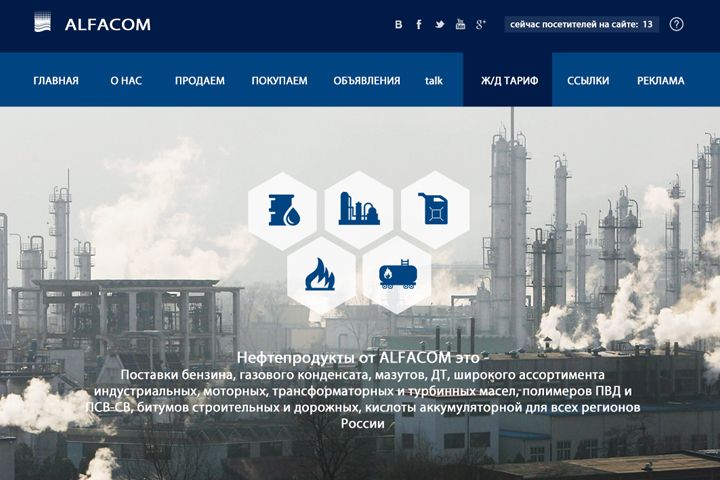Open the РЕКЛАМА menu link
This screenshot has height=480, width=720.
point(660,81)
